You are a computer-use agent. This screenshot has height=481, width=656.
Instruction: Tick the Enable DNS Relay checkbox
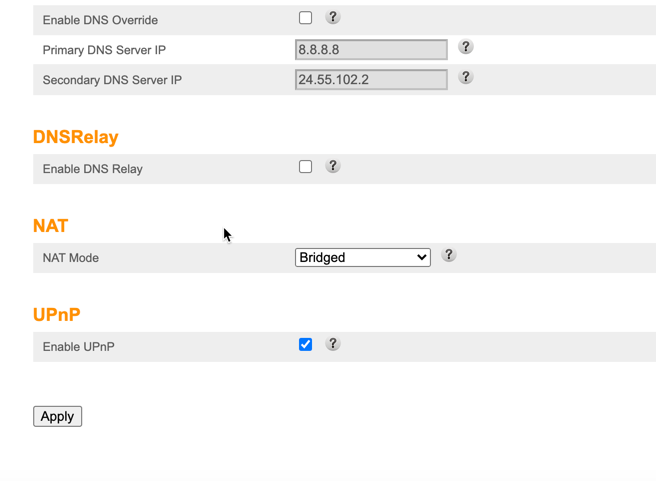point(305,167)
